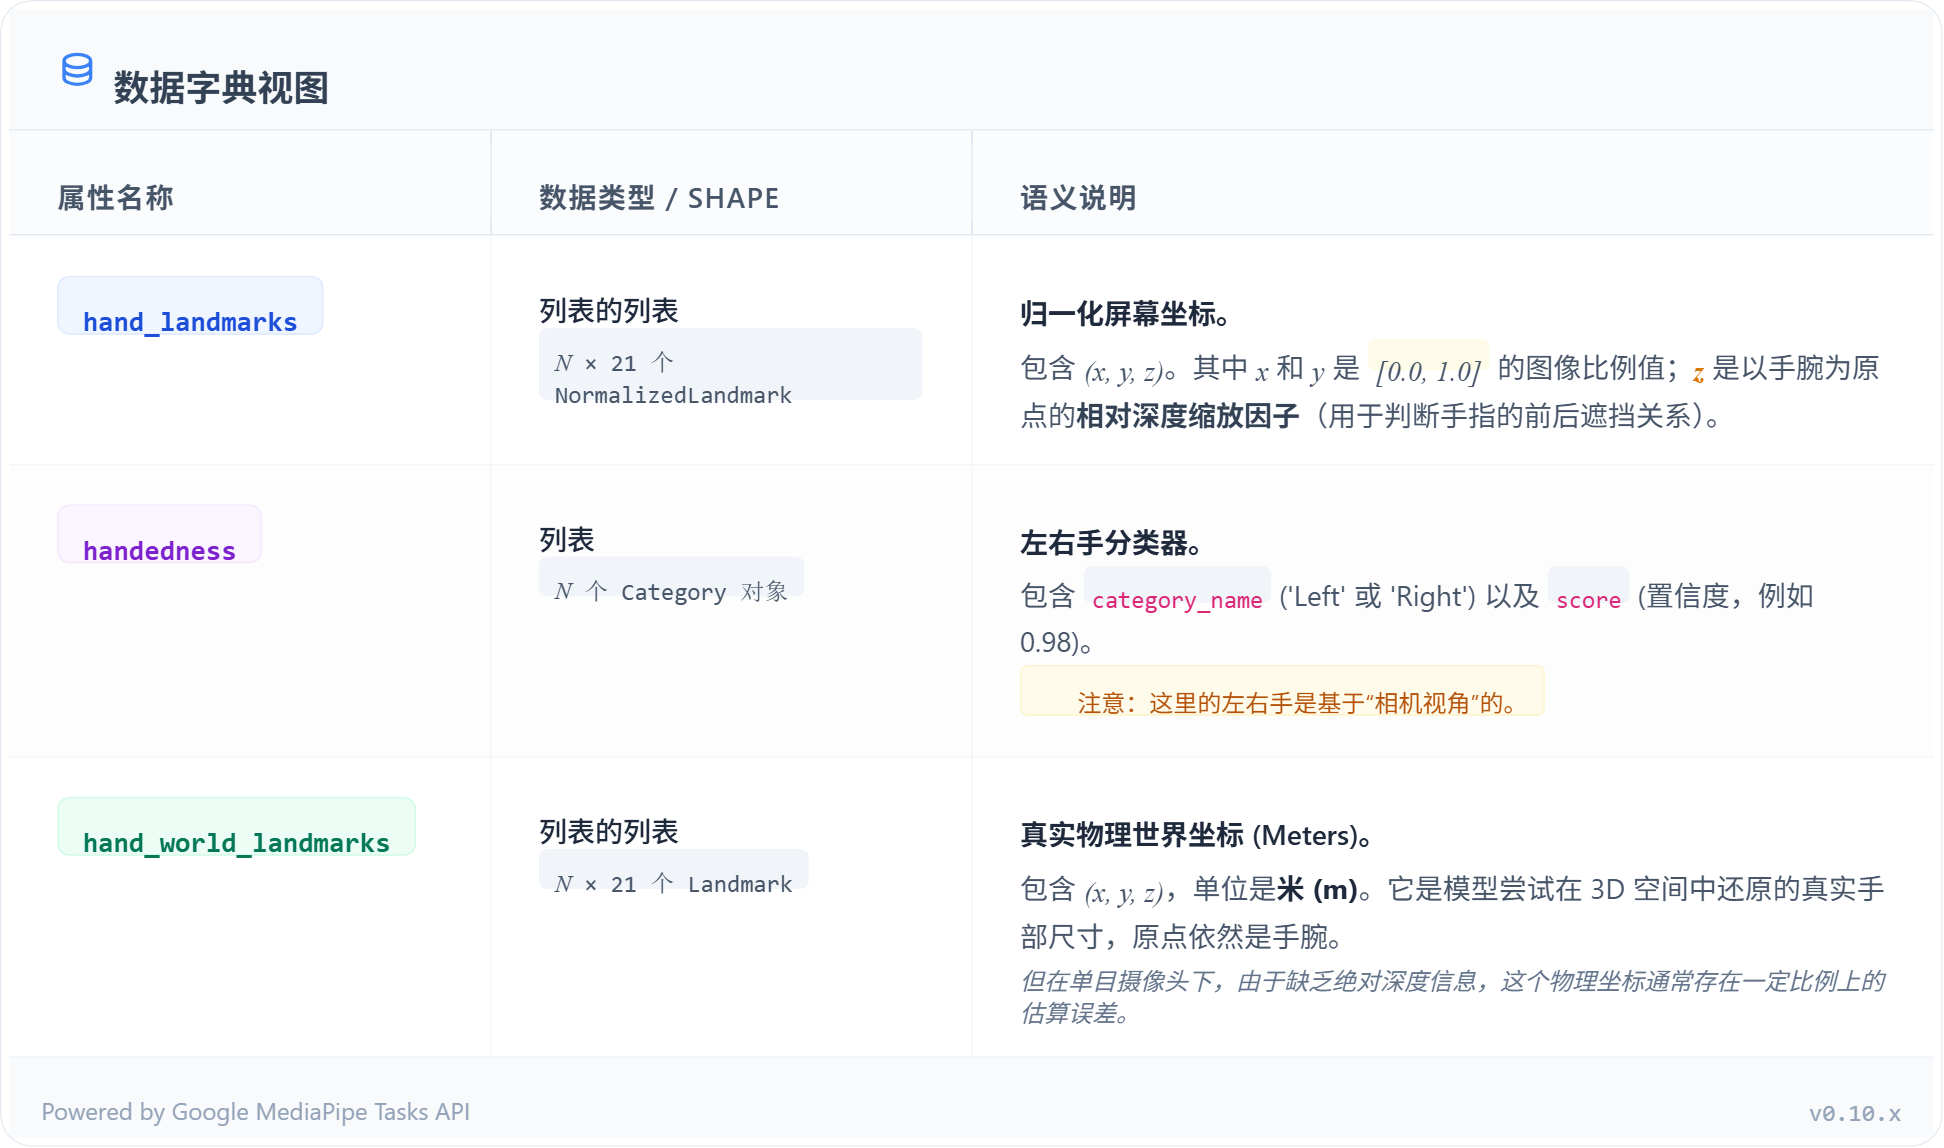Click the bold 米 (m) unit text
1944x1148 pixels.
click(1317, 889)
